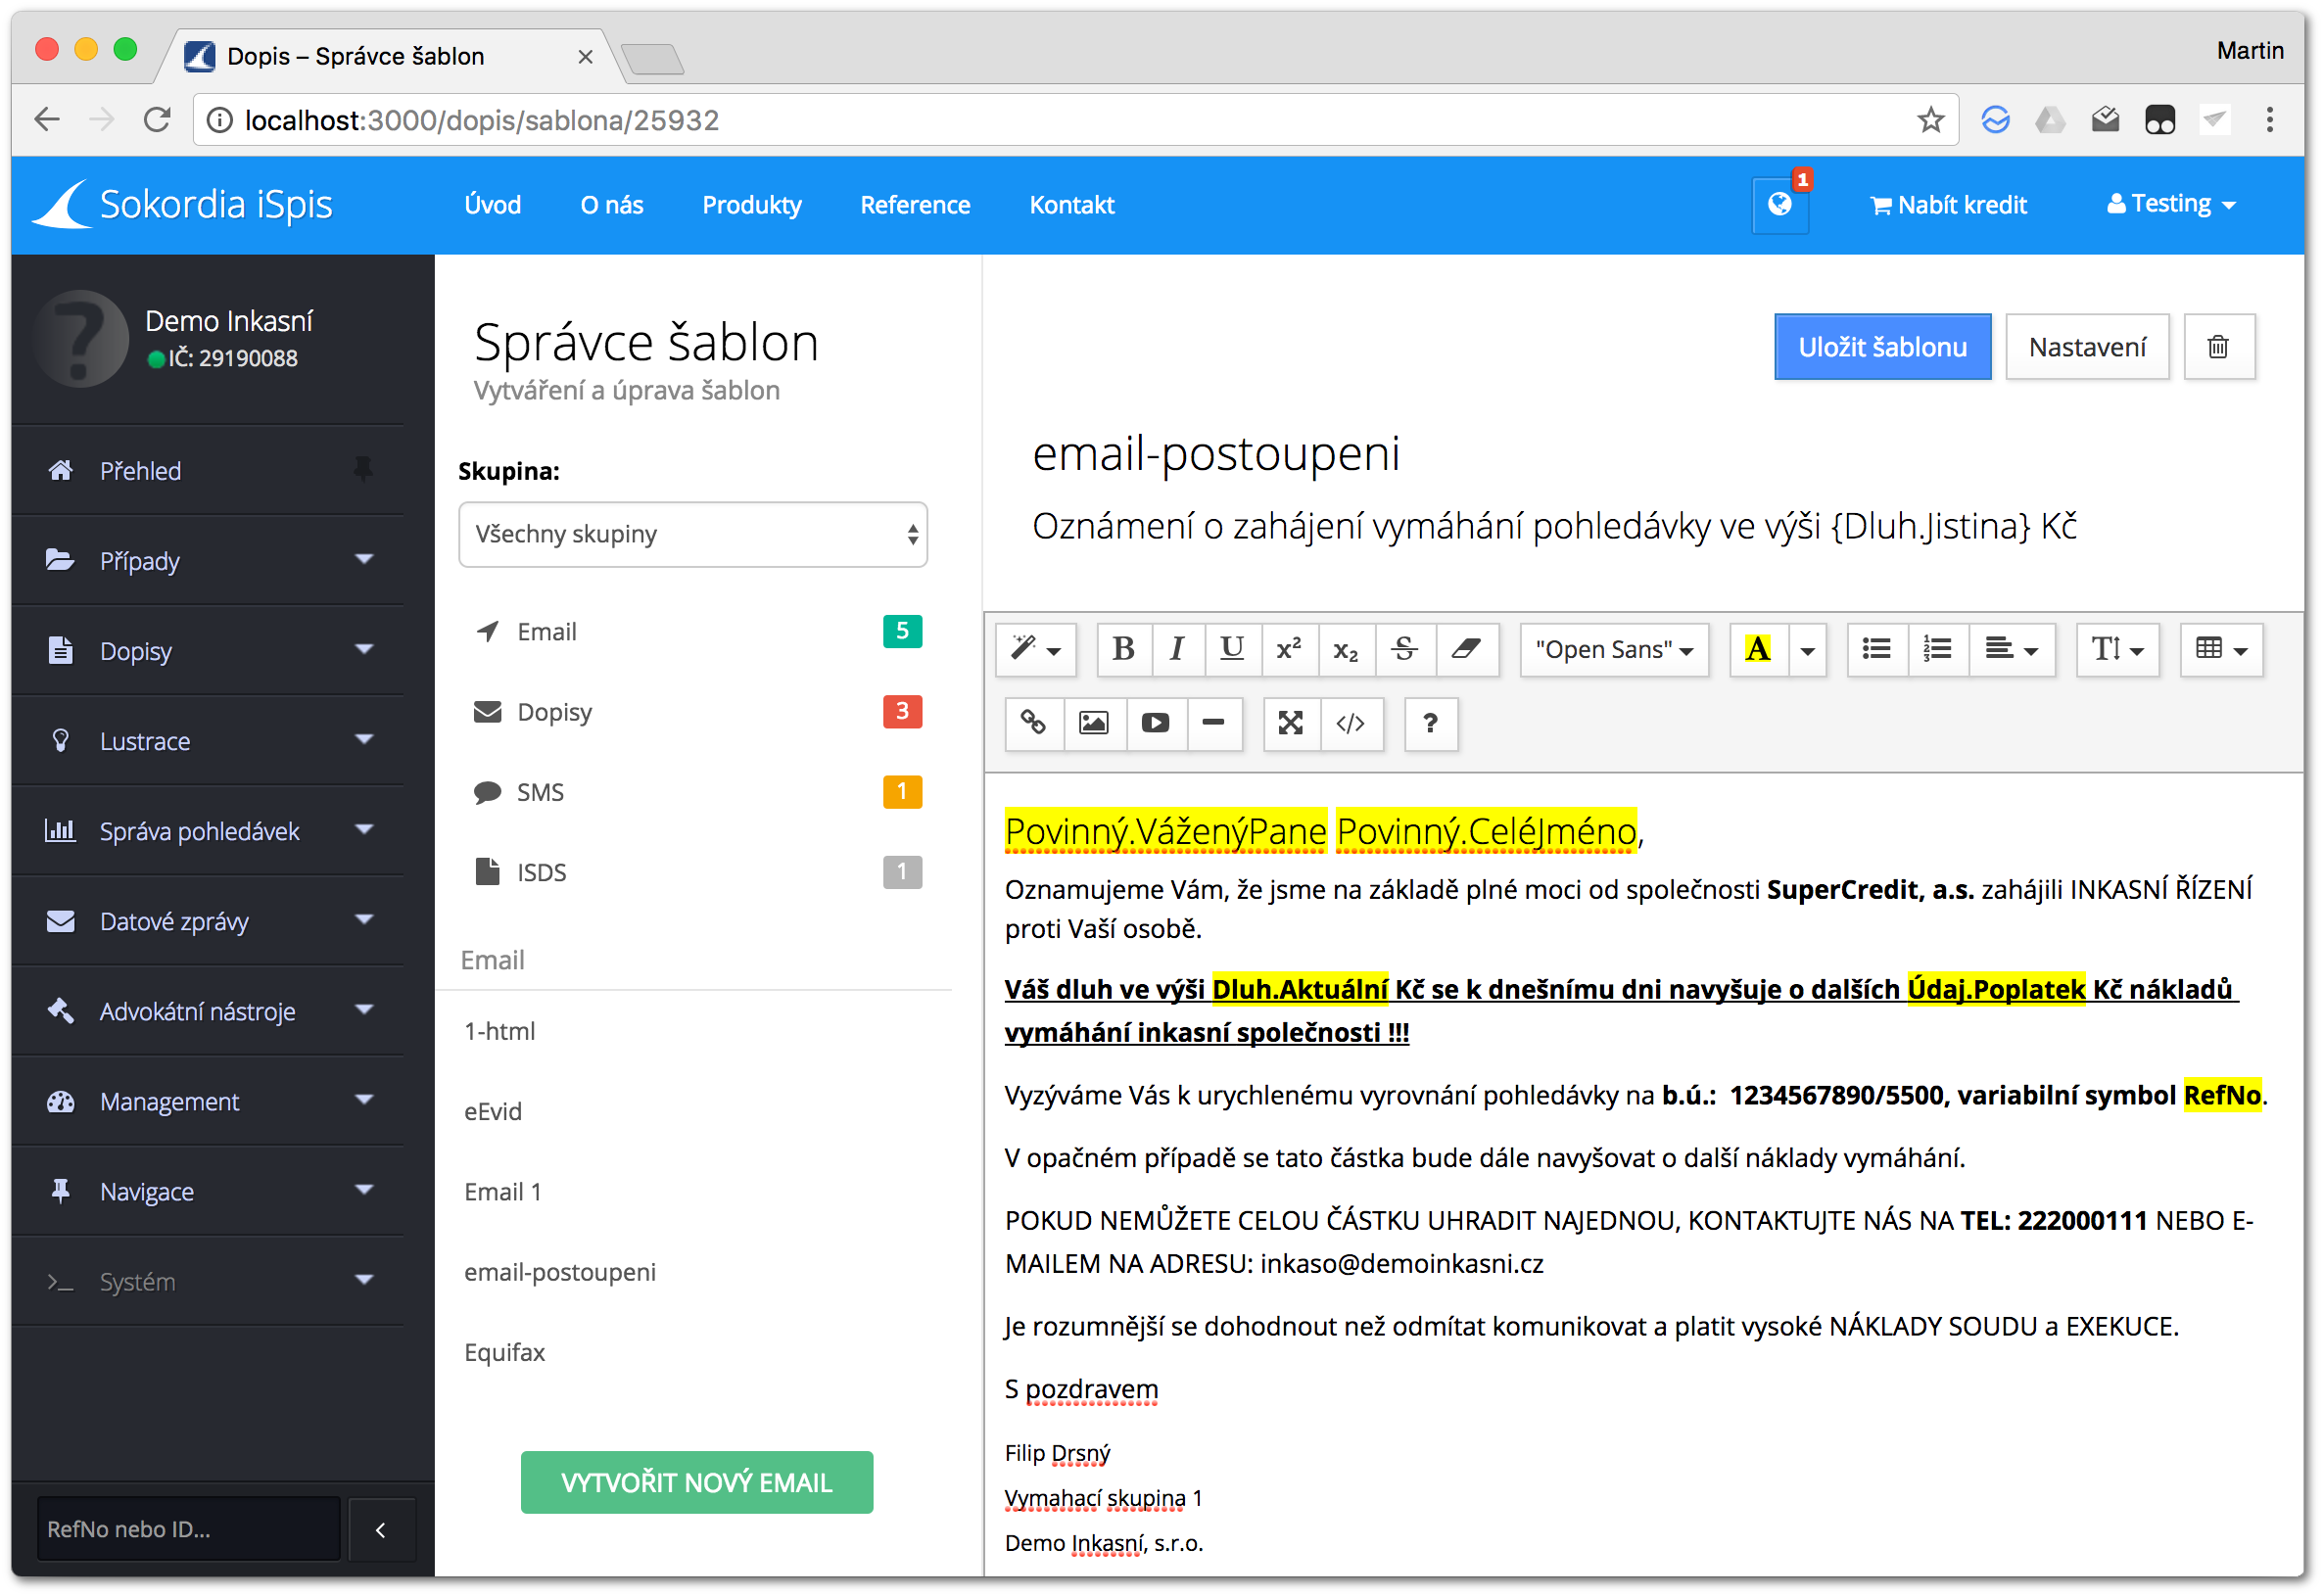Image resolution: width=2323 pixels, height=1596 pixels.
Task: Click VYTVOŘIT NOVÝ EMAIL button
Action: coord(696,1482)
